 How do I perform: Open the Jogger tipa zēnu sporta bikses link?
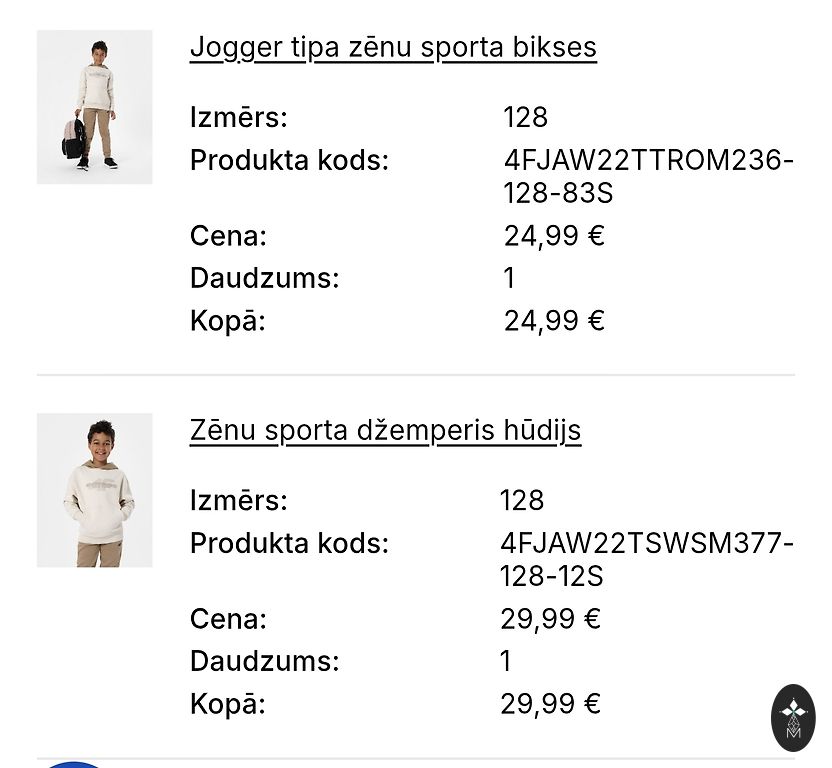click(393, 47)
